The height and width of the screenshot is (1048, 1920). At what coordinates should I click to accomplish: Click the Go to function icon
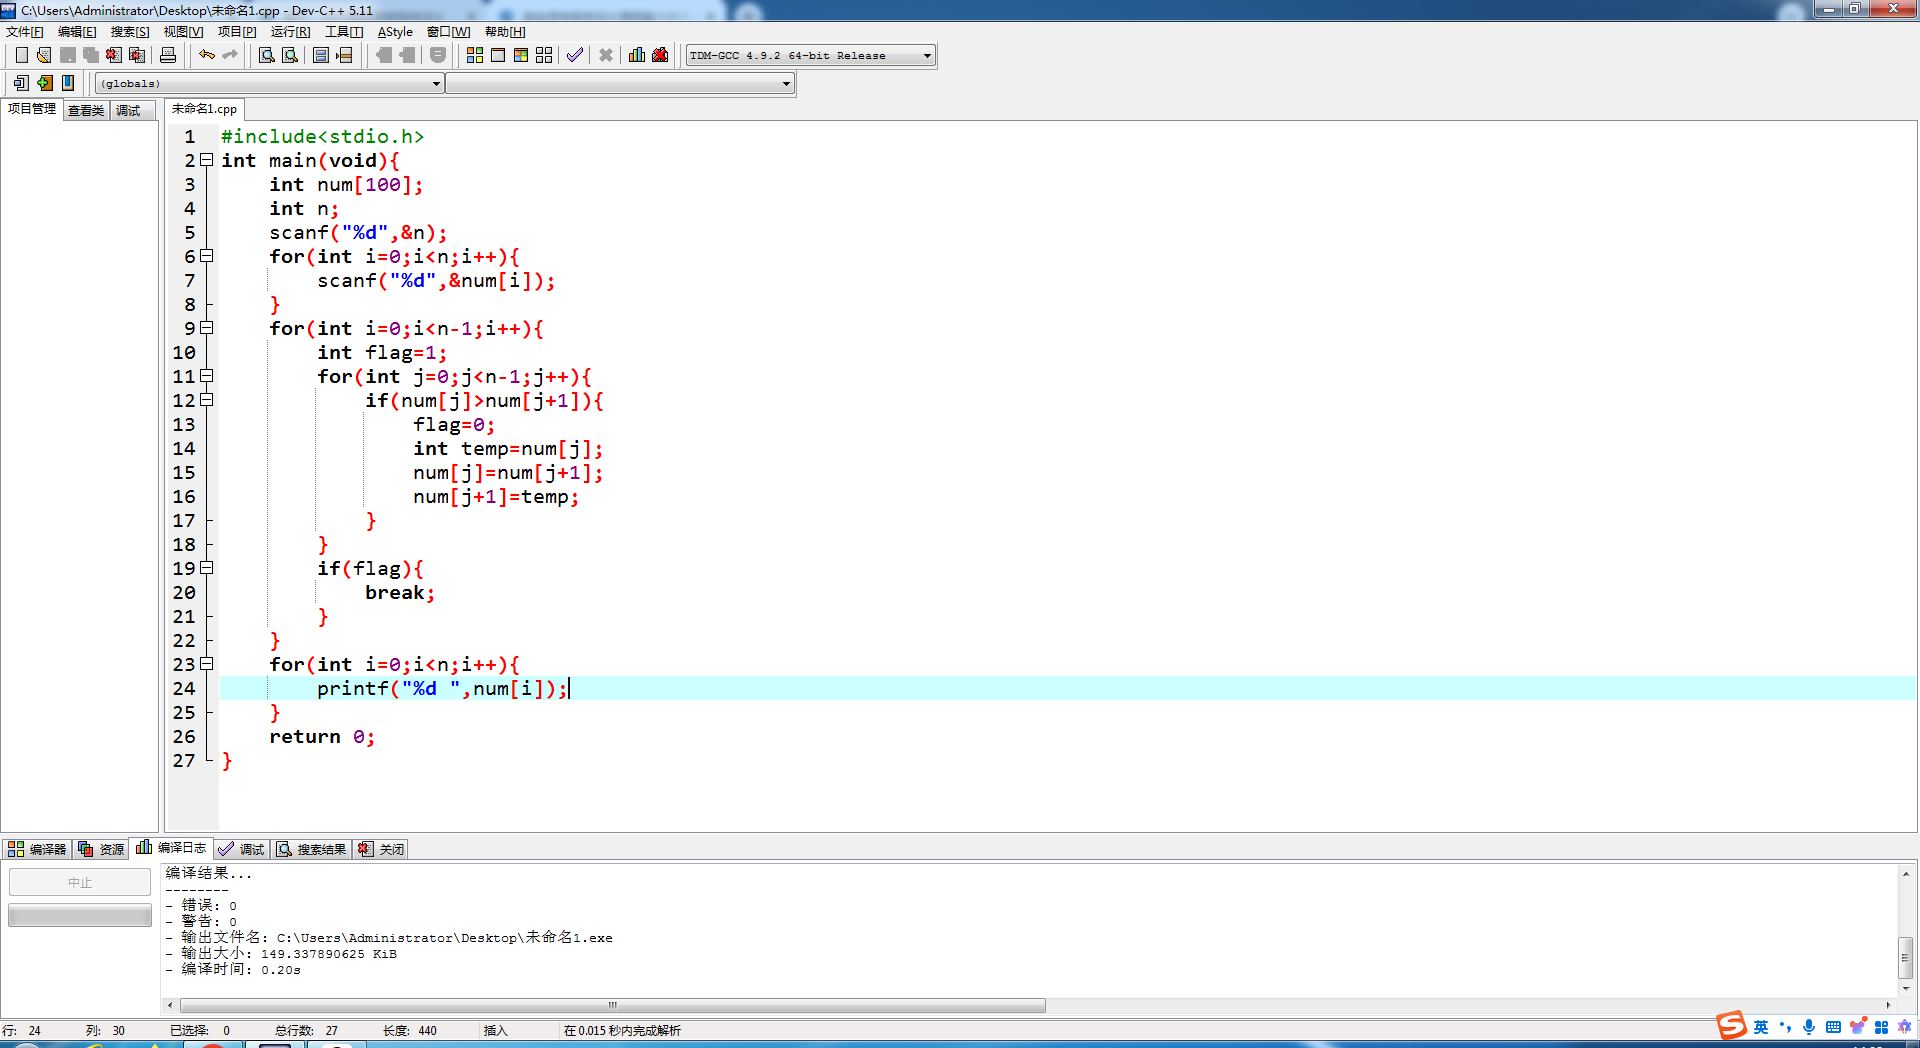321,55
